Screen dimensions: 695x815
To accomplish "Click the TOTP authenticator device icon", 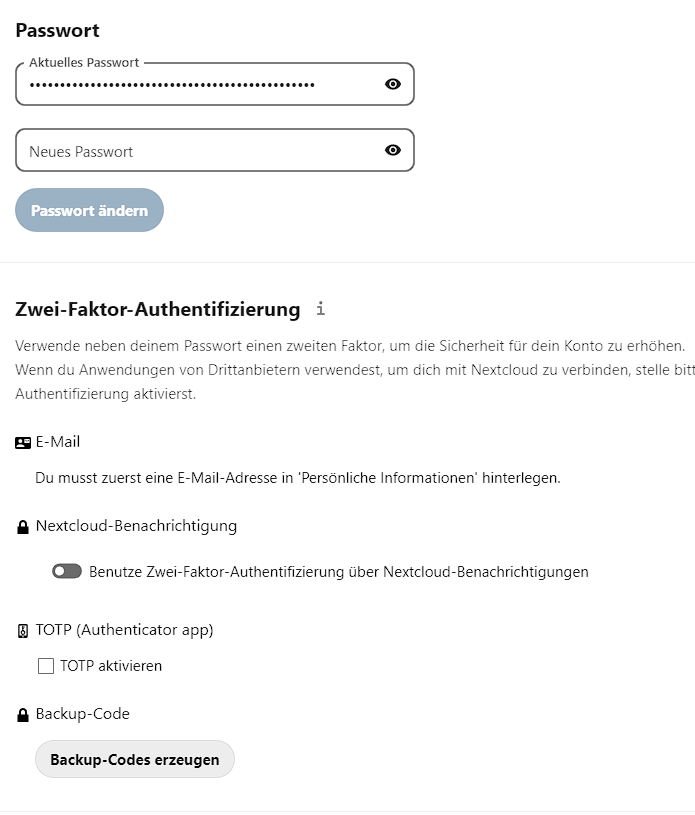I will pyautogui.click(x=23, y=631).
